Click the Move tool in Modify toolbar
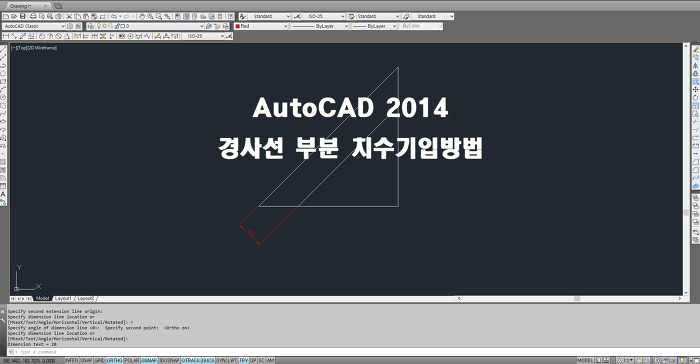The width and height of the screenshot is (700, 364). point(696,90)
